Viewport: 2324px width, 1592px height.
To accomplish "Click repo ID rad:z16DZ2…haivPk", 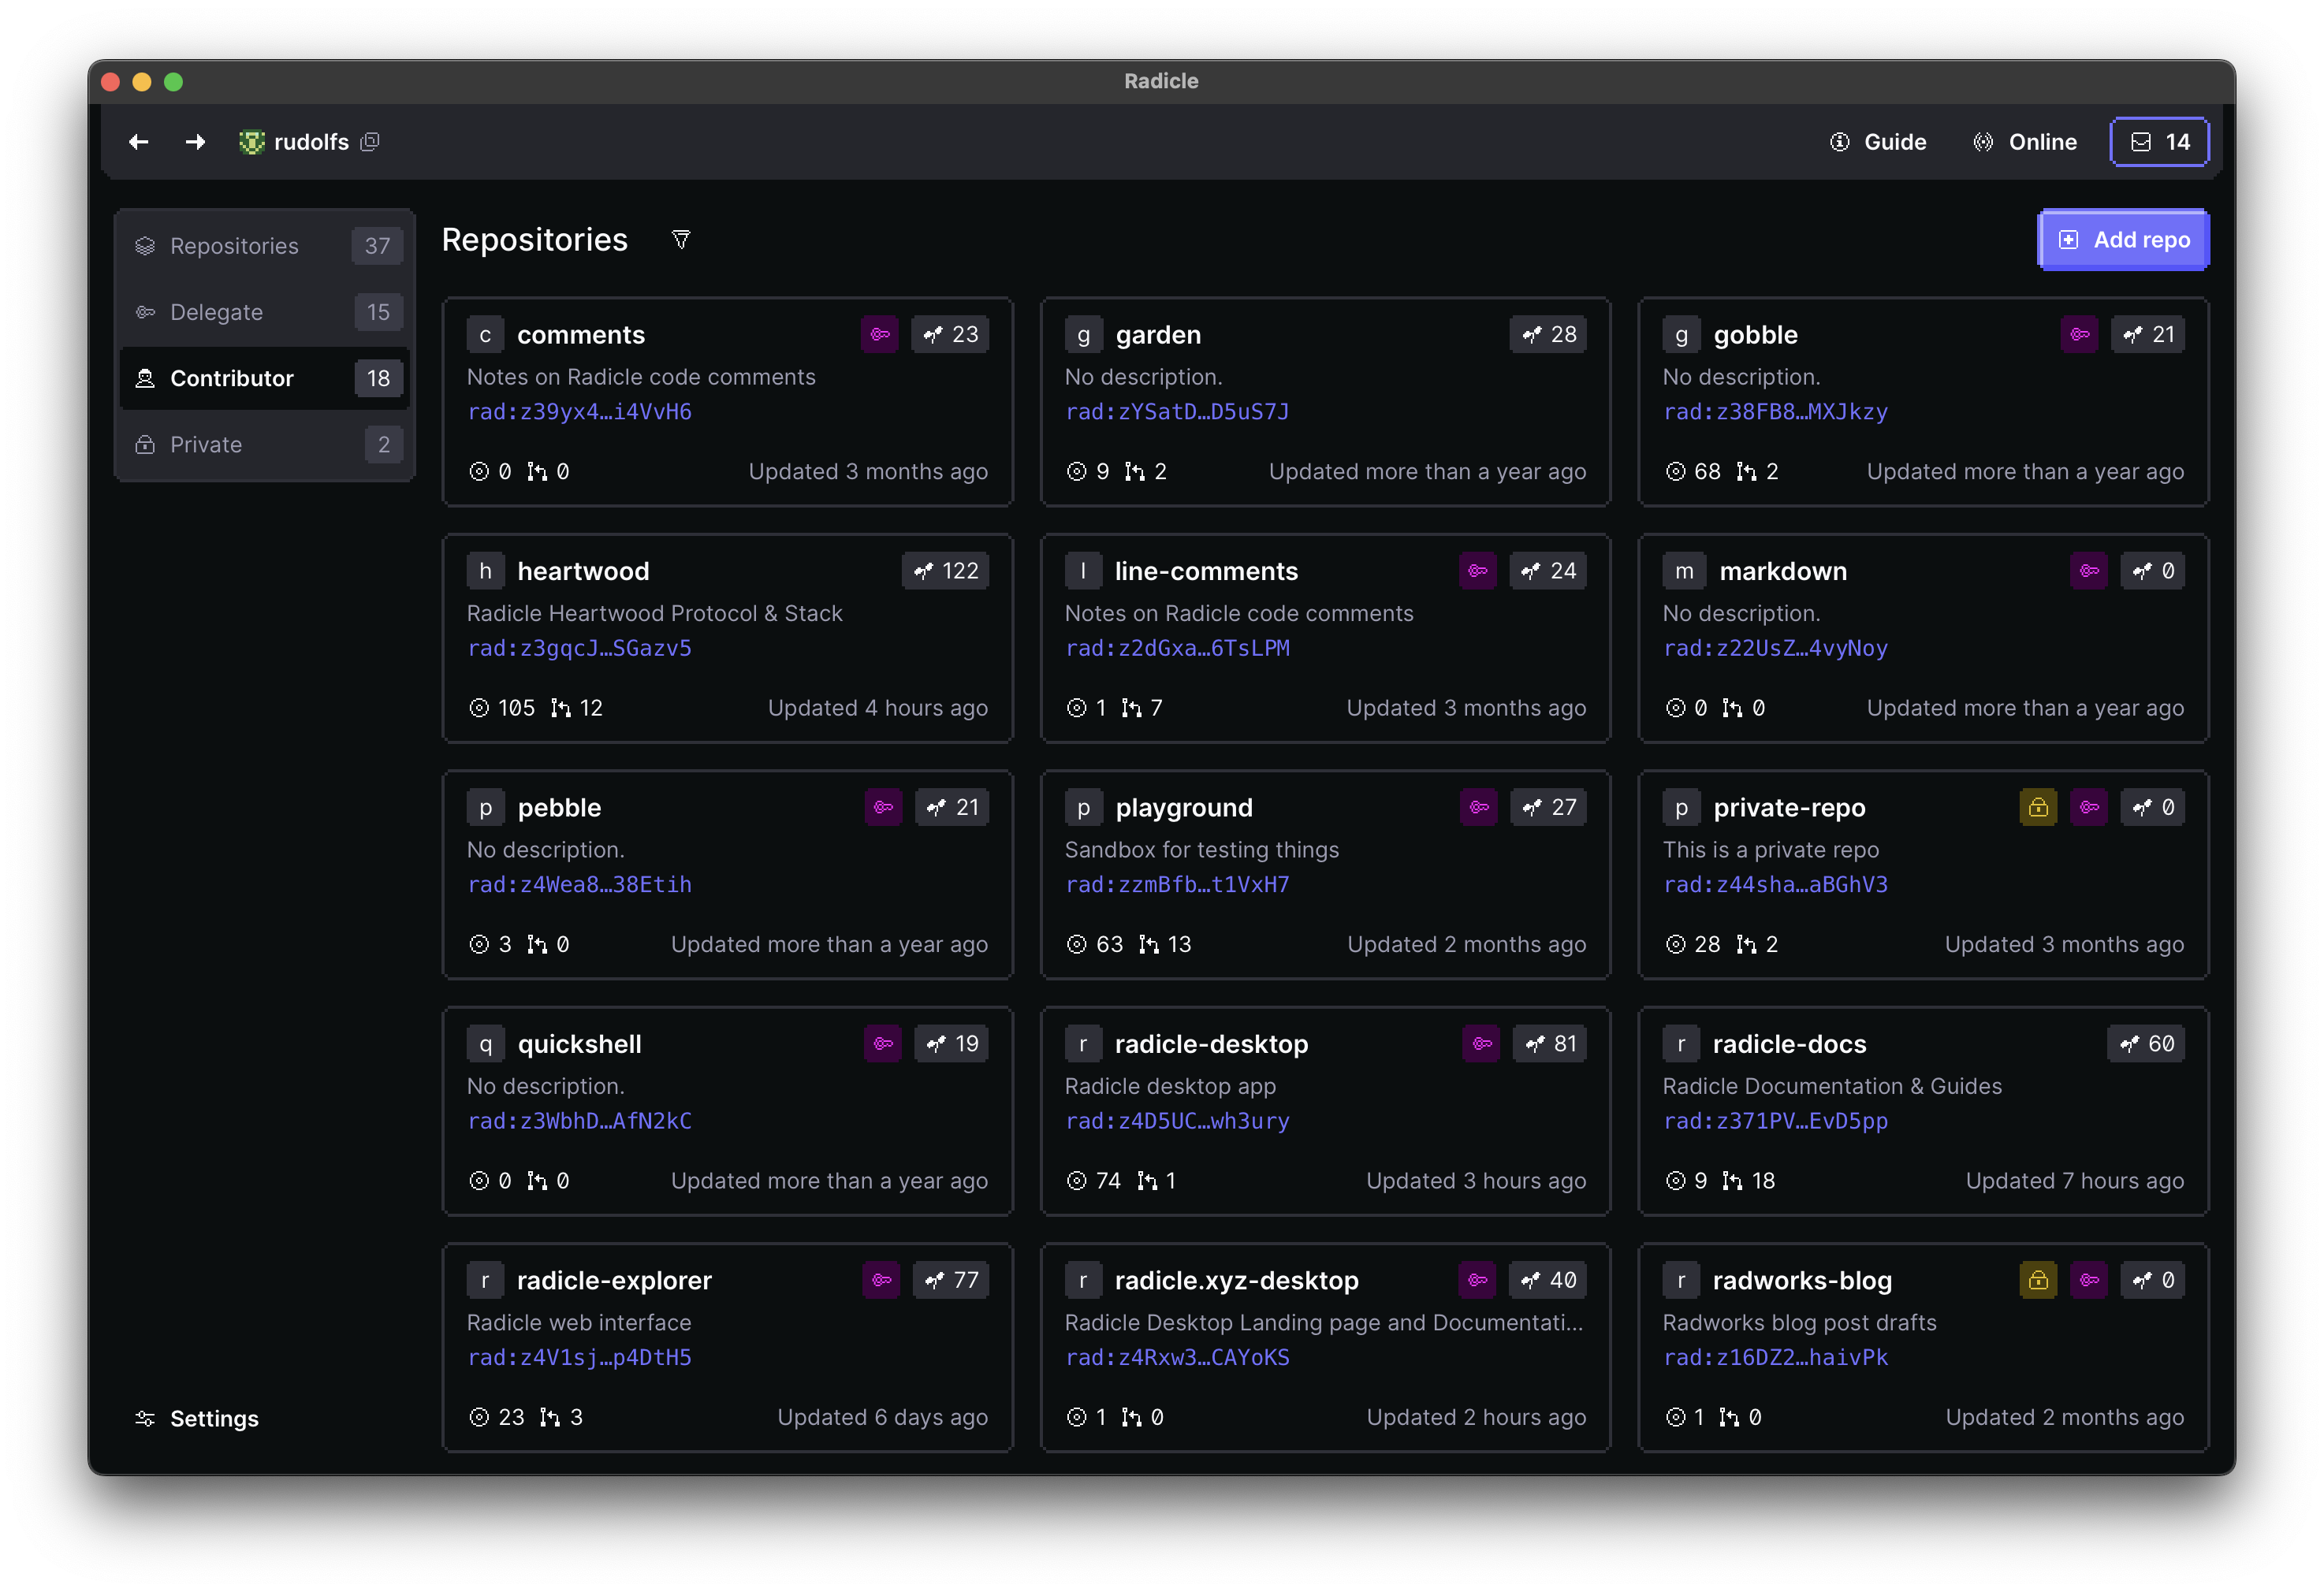I will tap(1775, 1357).
